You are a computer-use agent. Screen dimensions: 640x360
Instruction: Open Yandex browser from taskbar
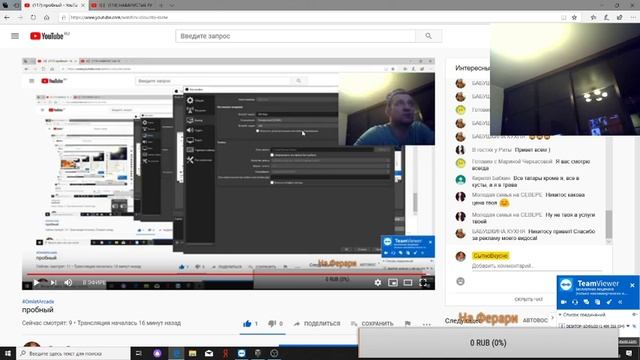[225, 353]
